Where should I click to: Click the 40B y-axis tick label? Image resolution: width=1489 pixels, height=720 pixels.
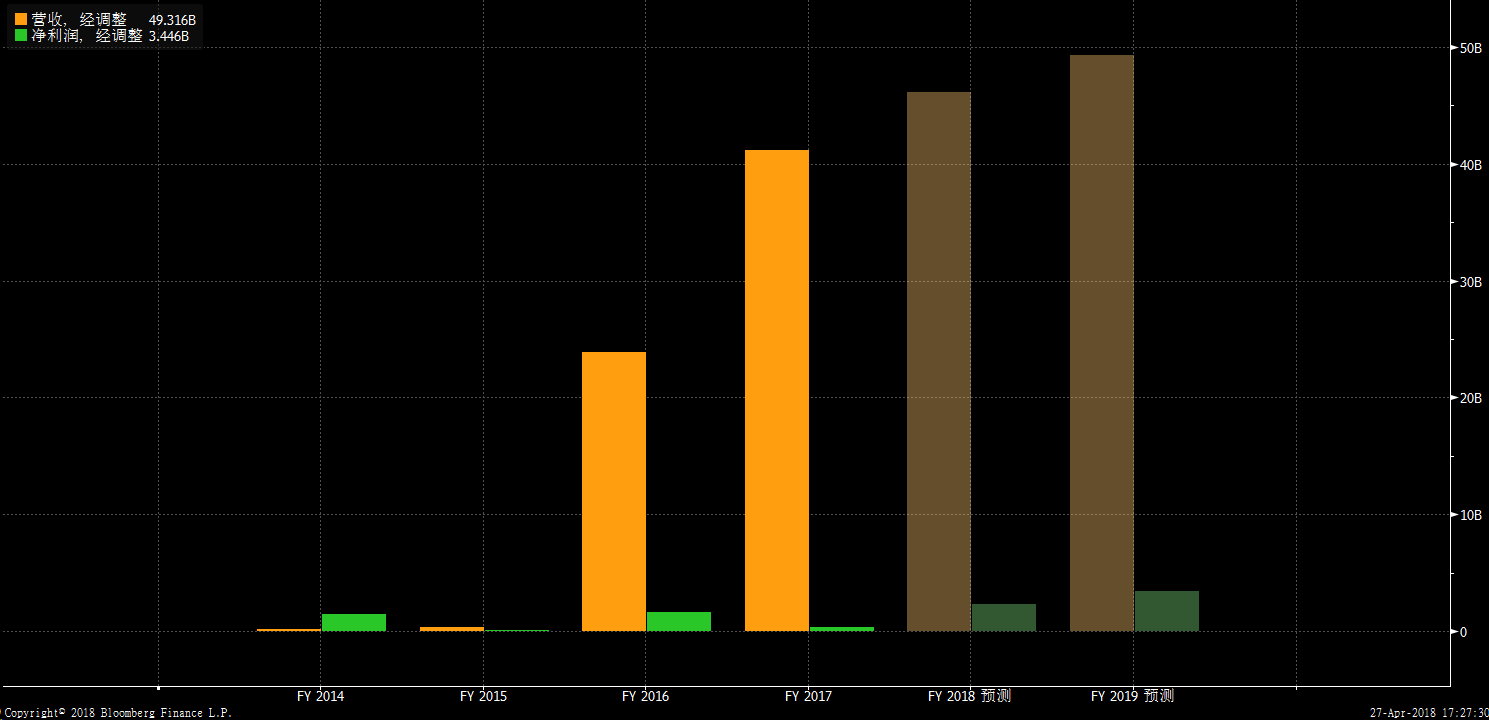click(x=1470, y=165)
